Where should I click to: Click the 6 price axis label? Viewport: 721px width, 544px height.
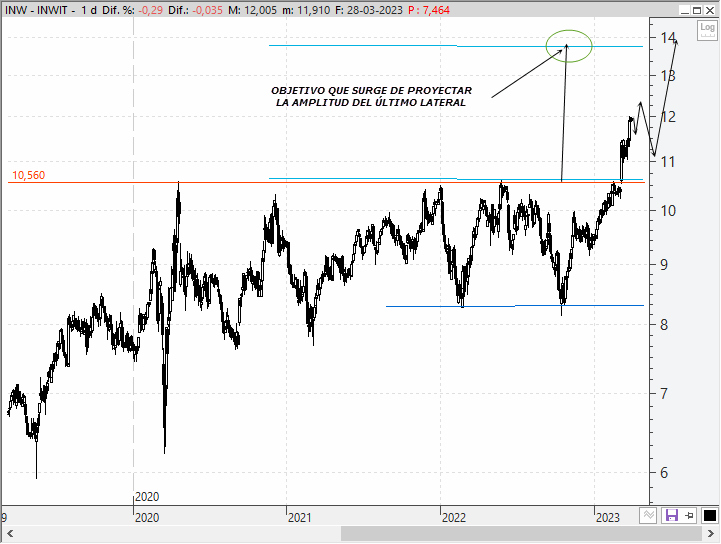tap(664, 473)
